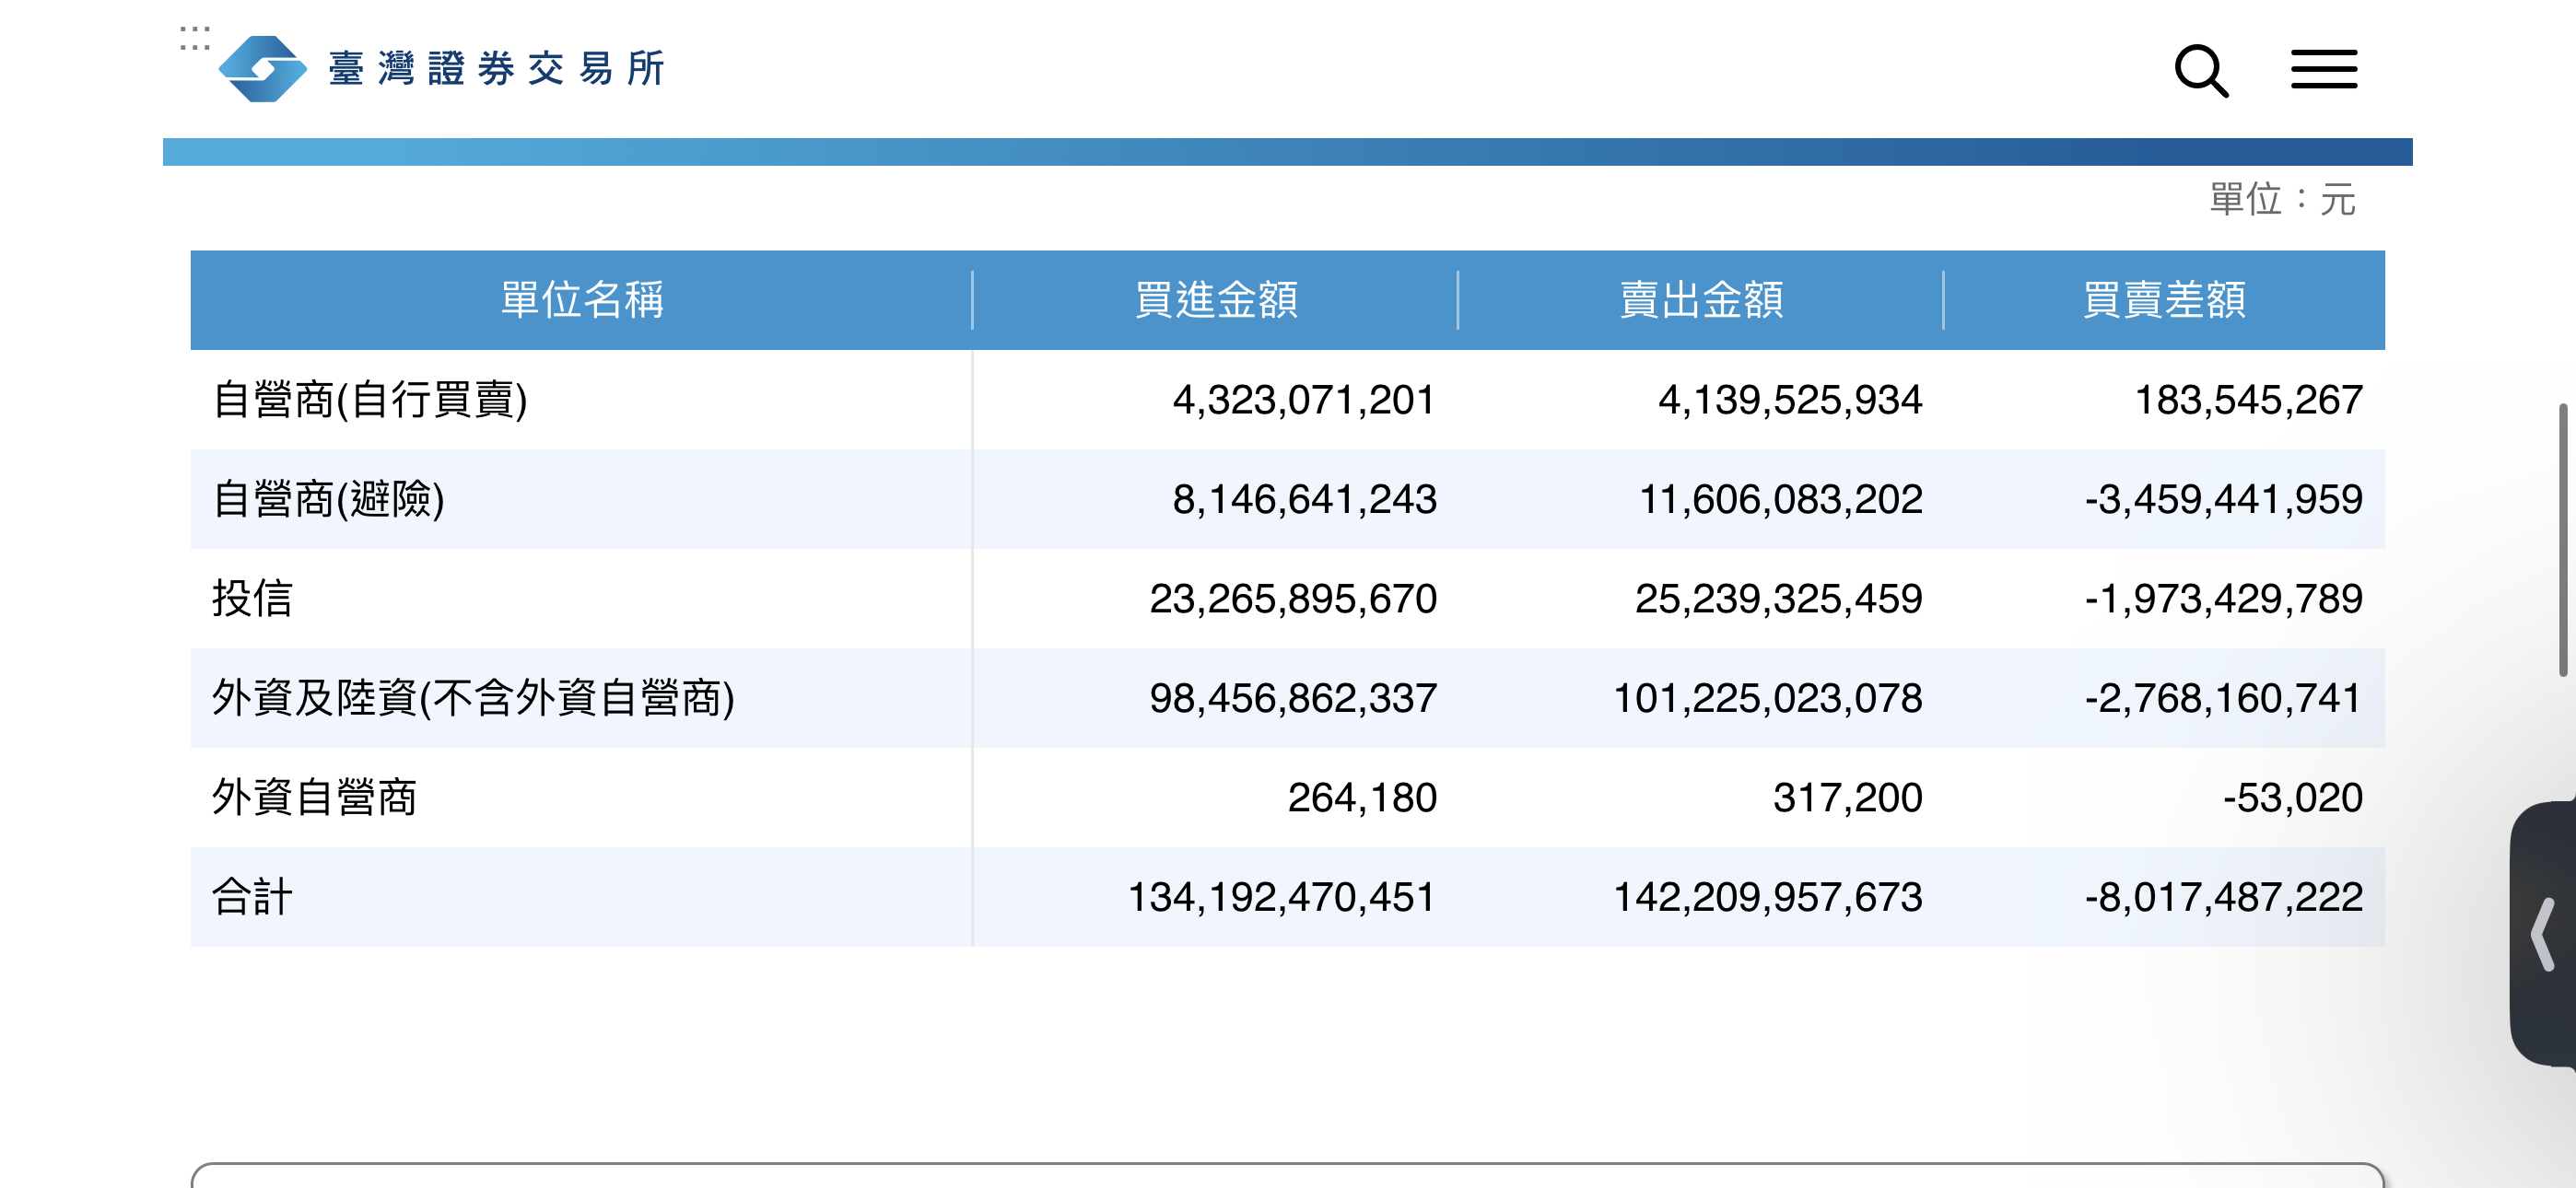Open the hamburger menu
Image resolution: width=2576 pixels, height=1188 pixels.
(2324, 70)
